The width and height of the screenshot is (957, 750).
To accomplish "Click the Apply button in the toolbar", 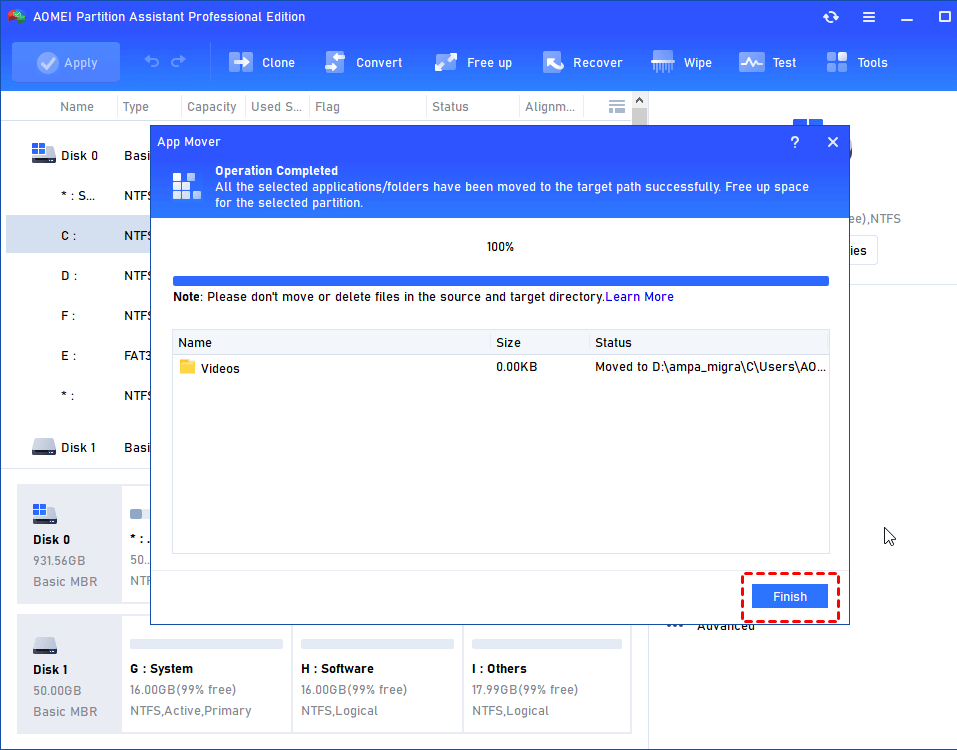I will pyautogui.click(x=66, y=62).
